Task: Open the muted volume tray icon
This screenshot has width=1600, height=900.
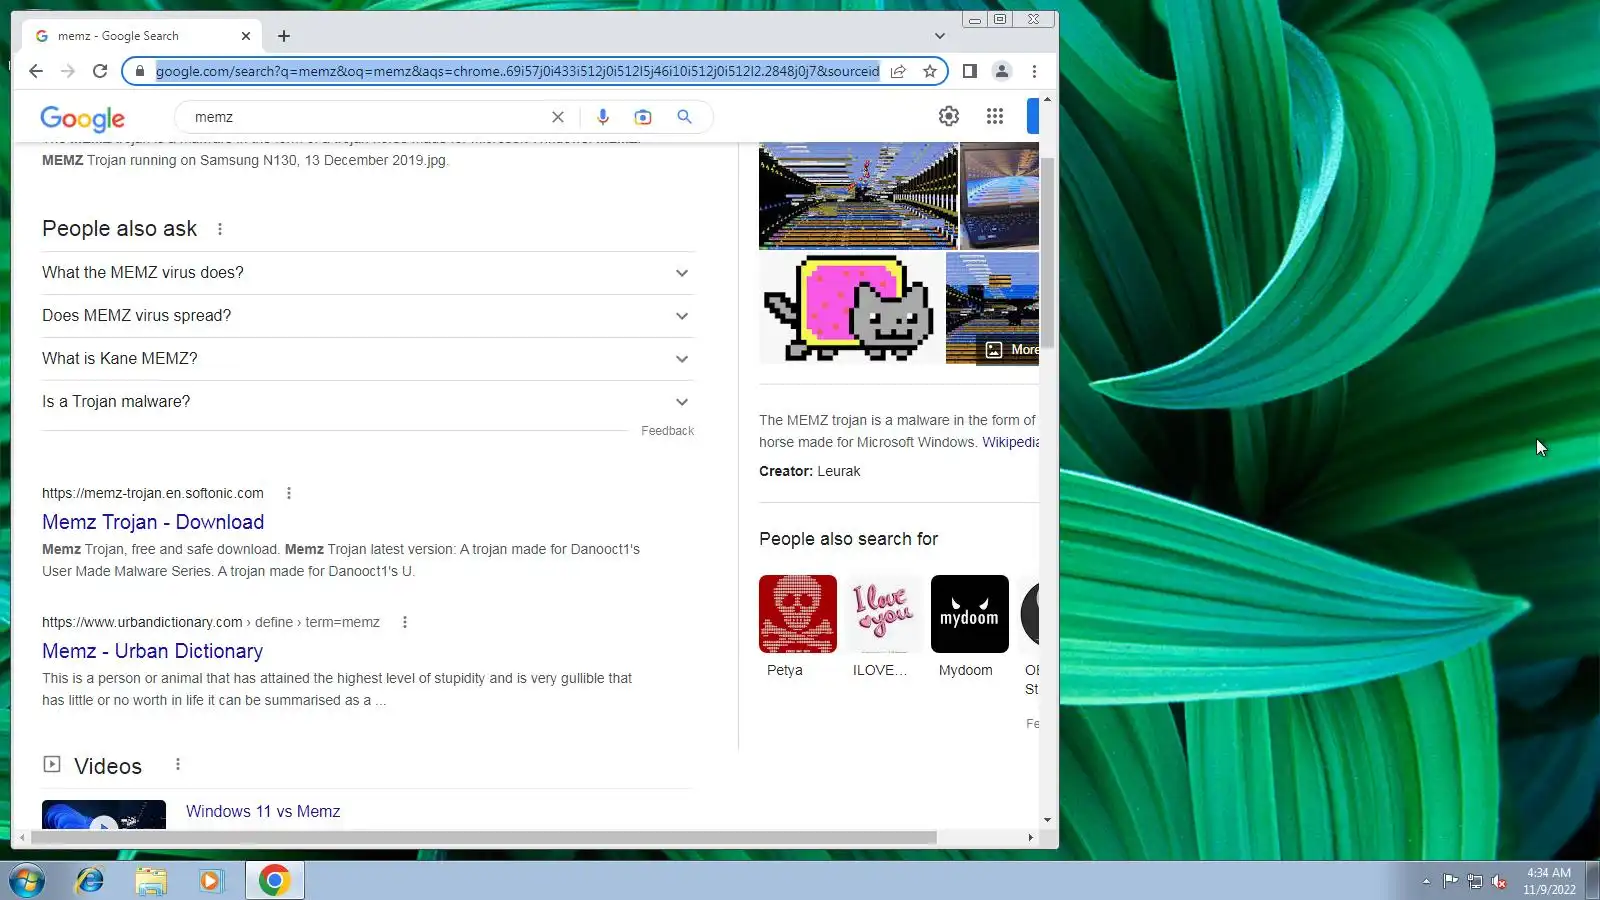Action: (x=1499, y=881)
